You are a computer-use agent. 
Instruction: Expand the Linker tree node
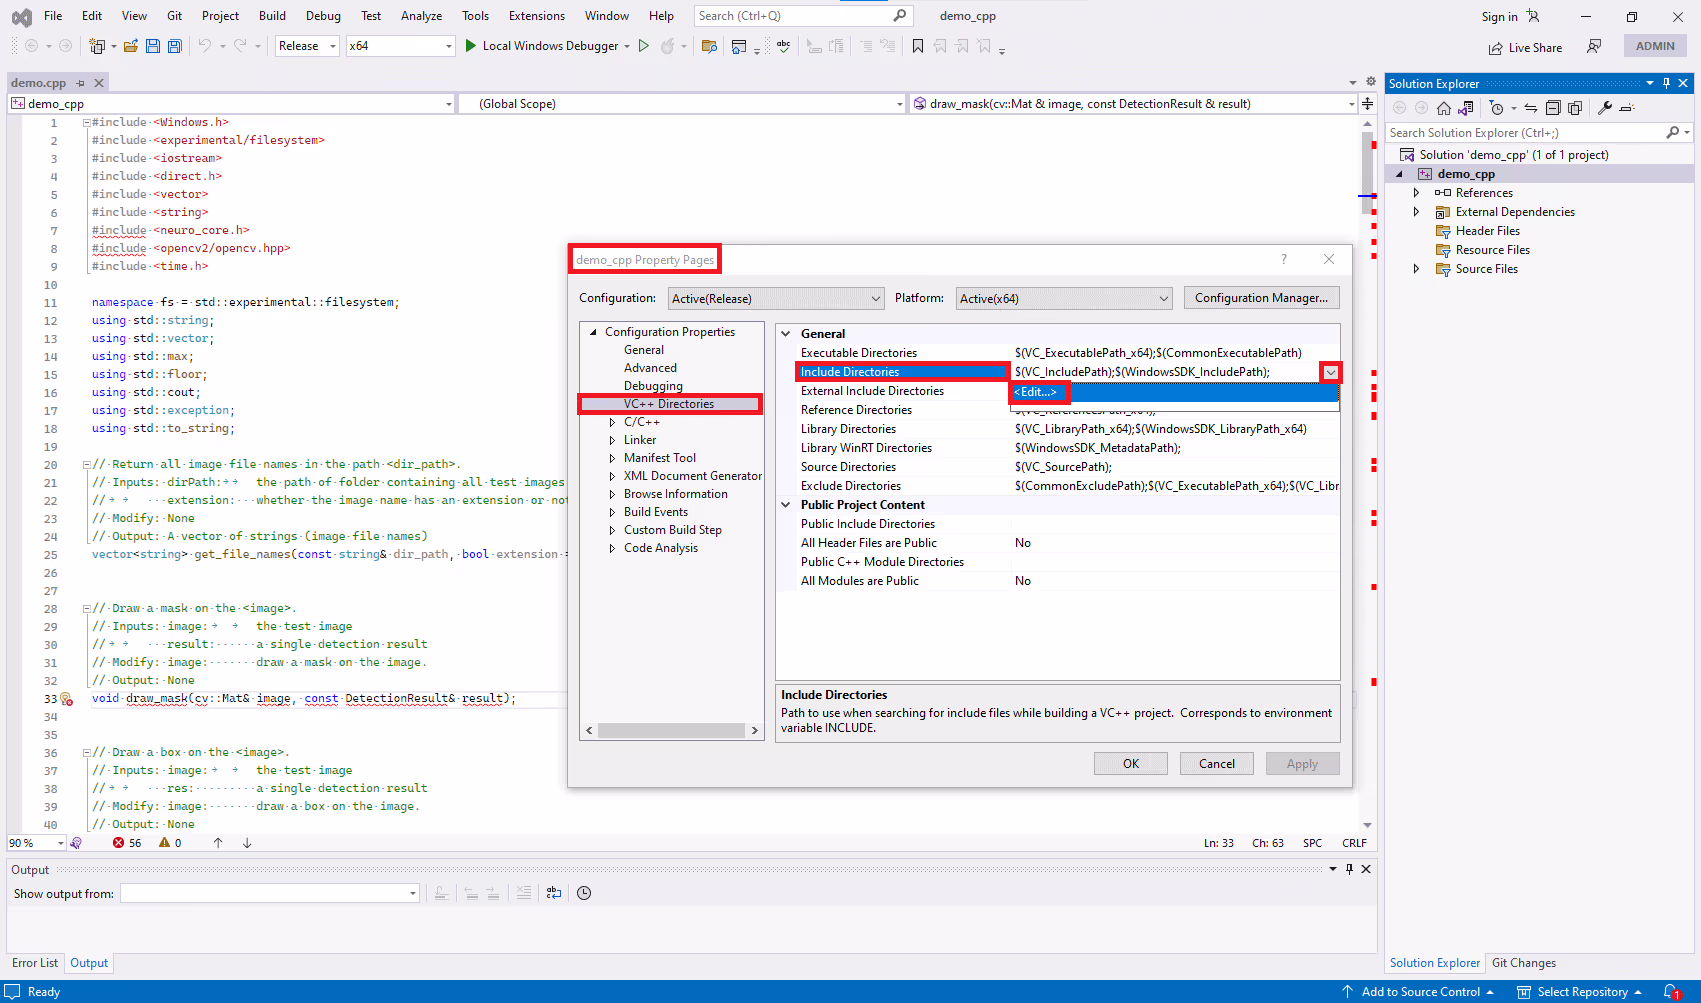pyautogui.click(x=612, y=441)
